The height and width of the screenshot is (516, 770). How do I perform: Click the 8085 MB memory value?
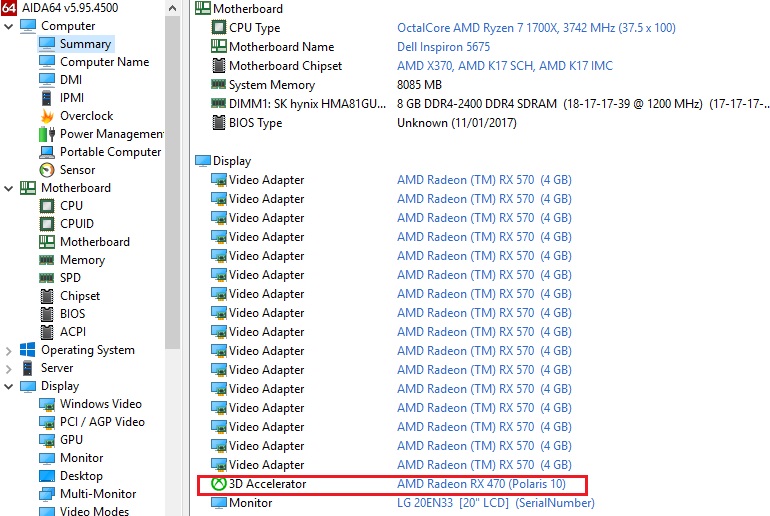(x=419, y=85)
